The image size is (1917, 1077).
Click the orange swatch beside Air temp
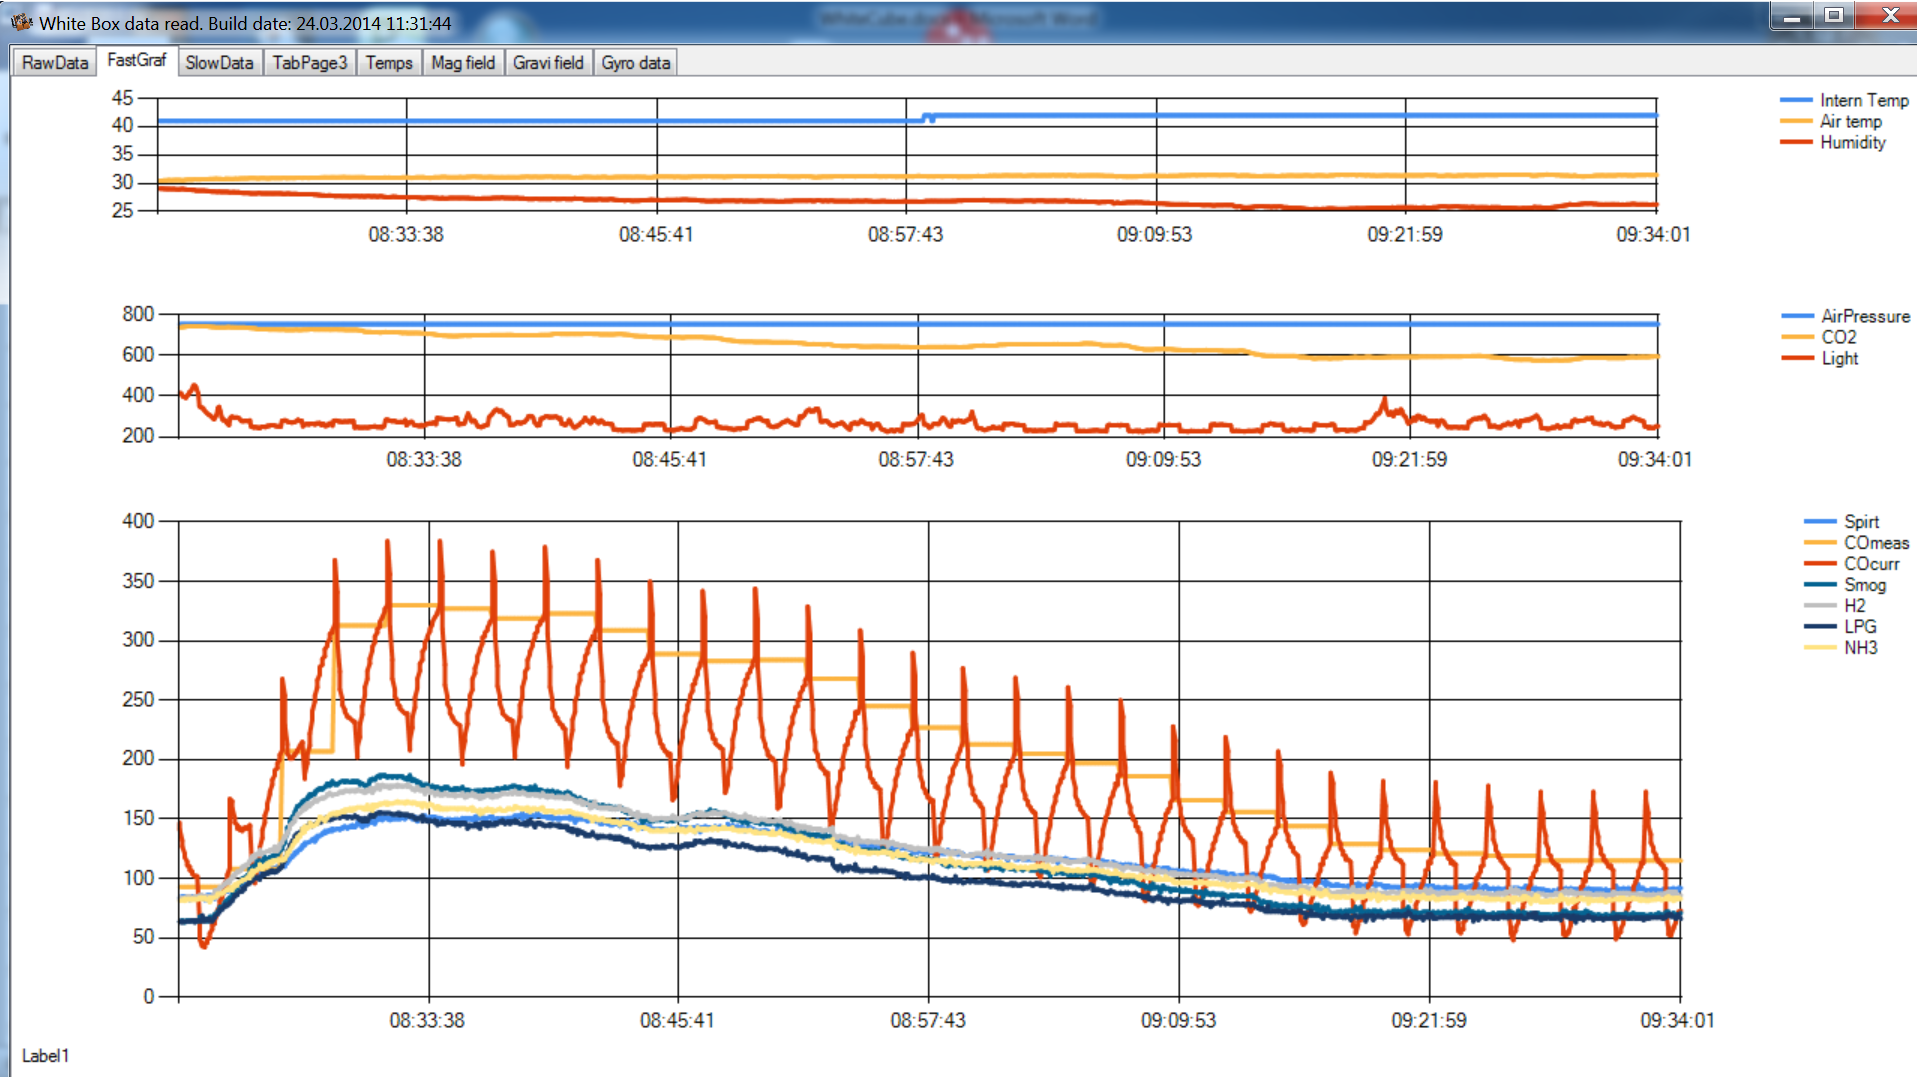click(x=1797, y=121)
